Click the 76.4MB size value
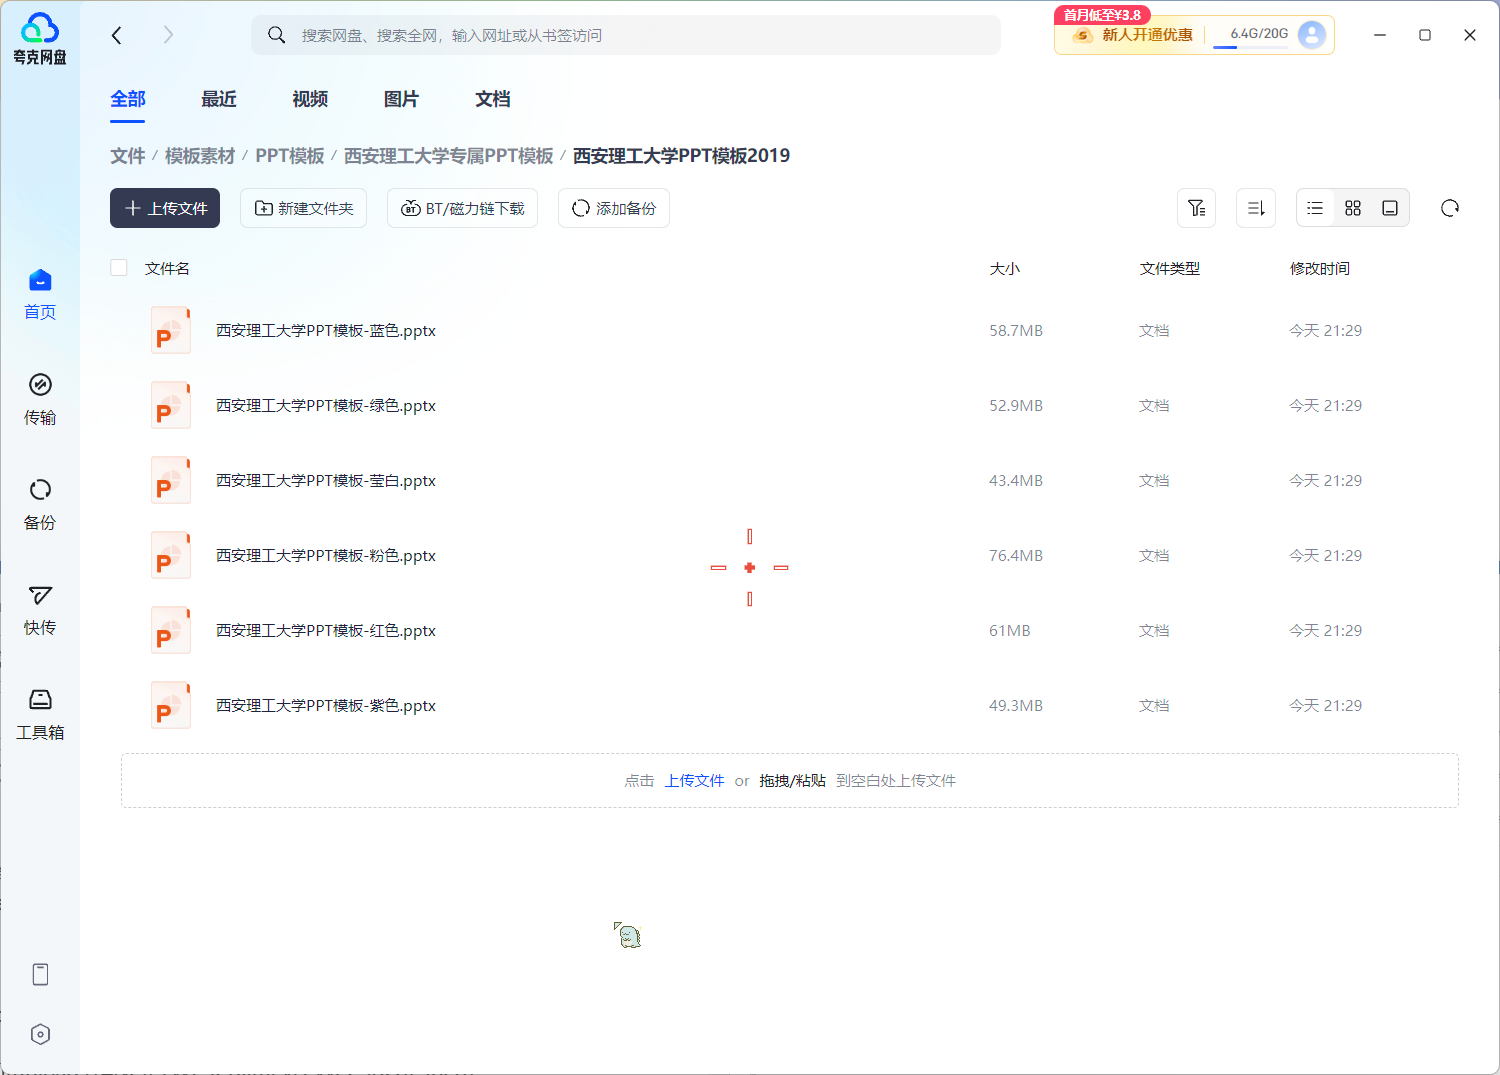Image resolution: width=1500 pixels, height=1075 pixels. click(x=1016, y=555)
